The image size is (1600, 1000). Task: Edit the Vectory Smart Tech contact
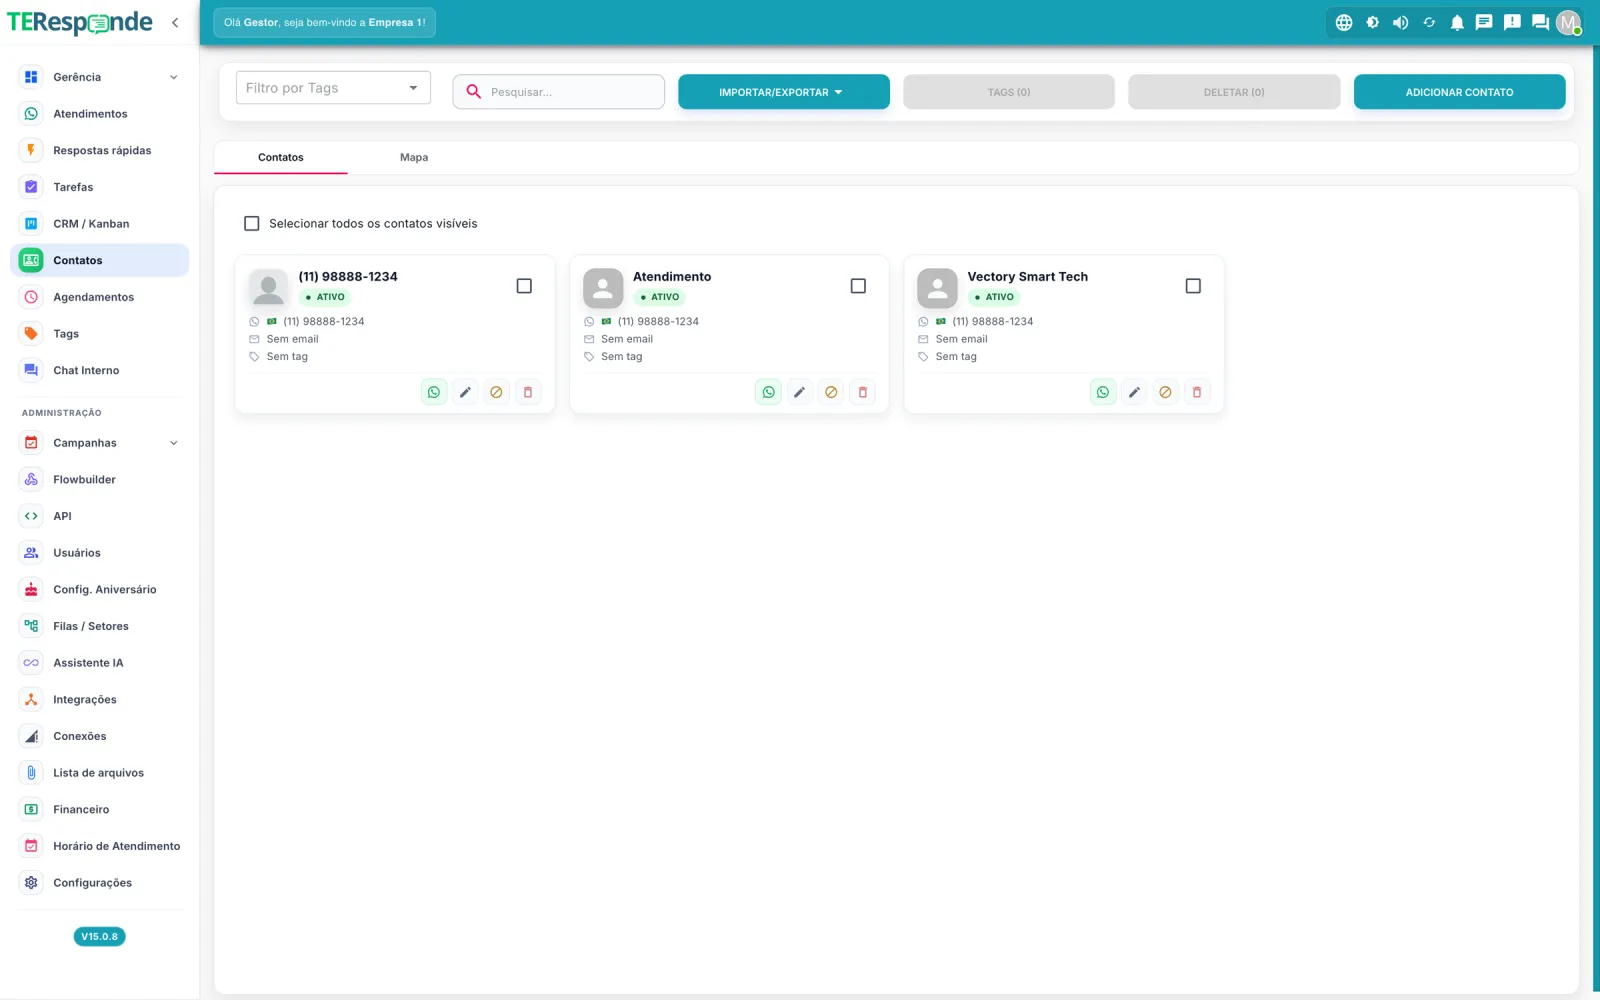1134,392
